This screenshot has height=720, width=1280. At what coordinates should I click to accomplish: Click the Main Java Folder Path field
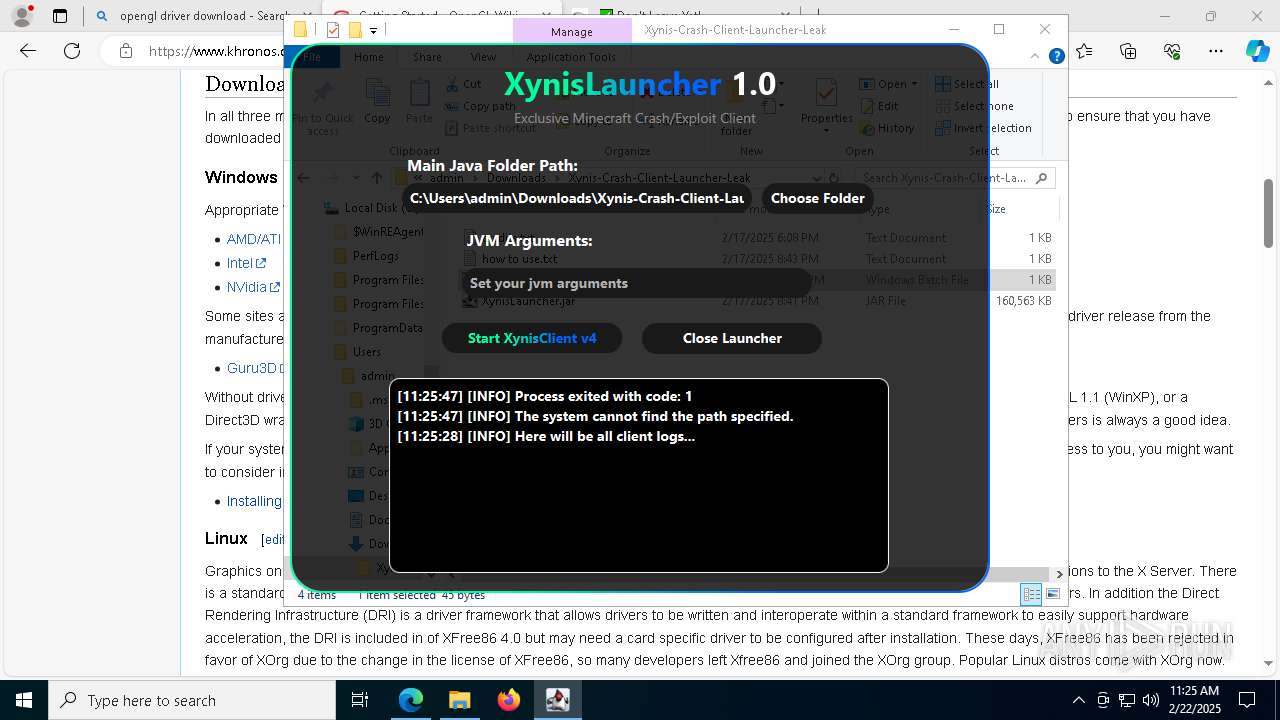pyautogui.click(x=577, y=198)
